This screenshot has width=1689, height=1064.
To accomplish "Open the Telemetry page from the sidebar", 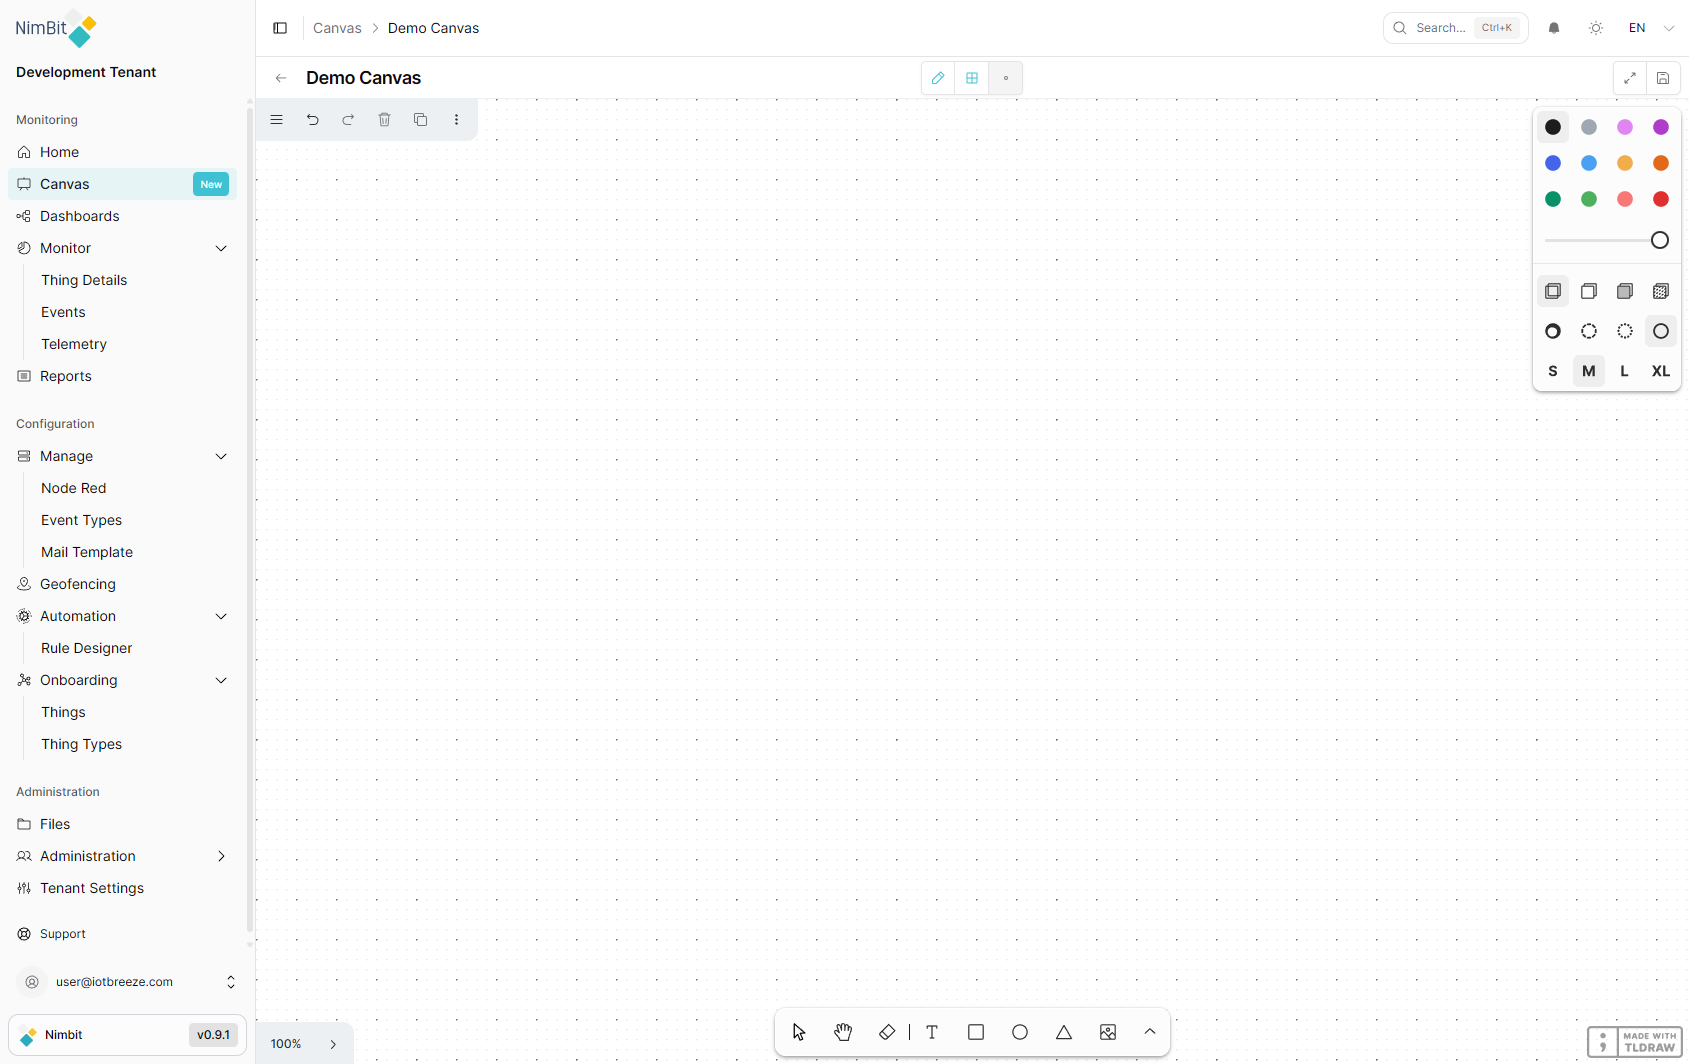I will tap(74, 343).
